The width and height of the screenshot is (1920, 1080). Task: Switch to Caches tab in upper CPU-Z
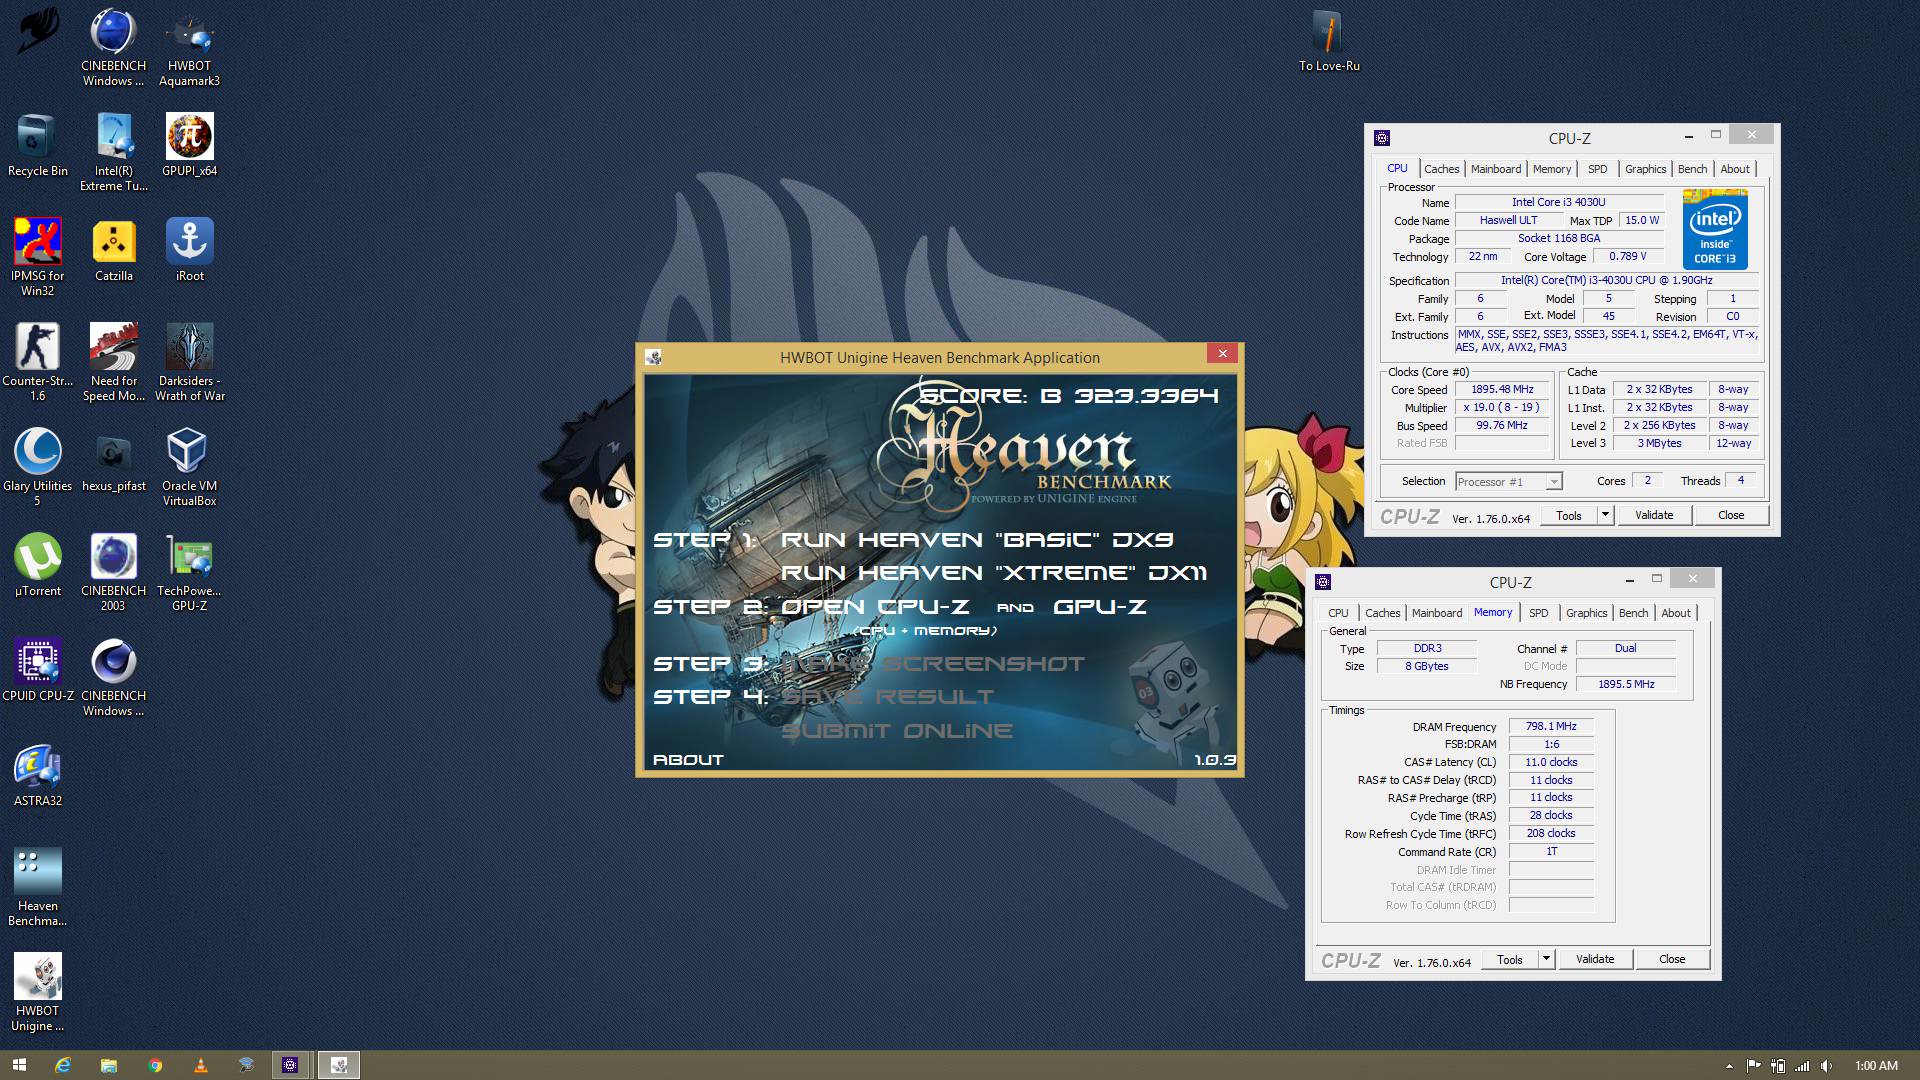[x=1441, y=169]
